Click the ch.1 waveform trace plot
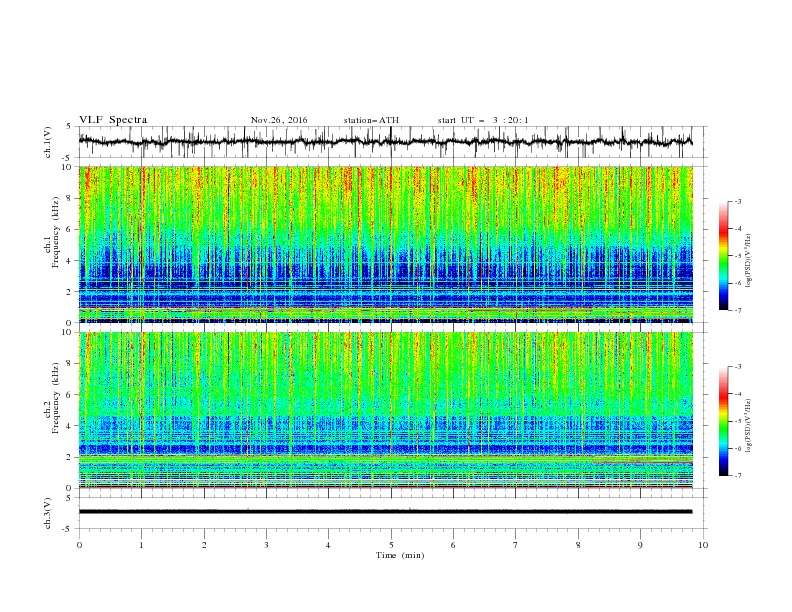This screenshot has width=792, height=612. pos(385,142)
